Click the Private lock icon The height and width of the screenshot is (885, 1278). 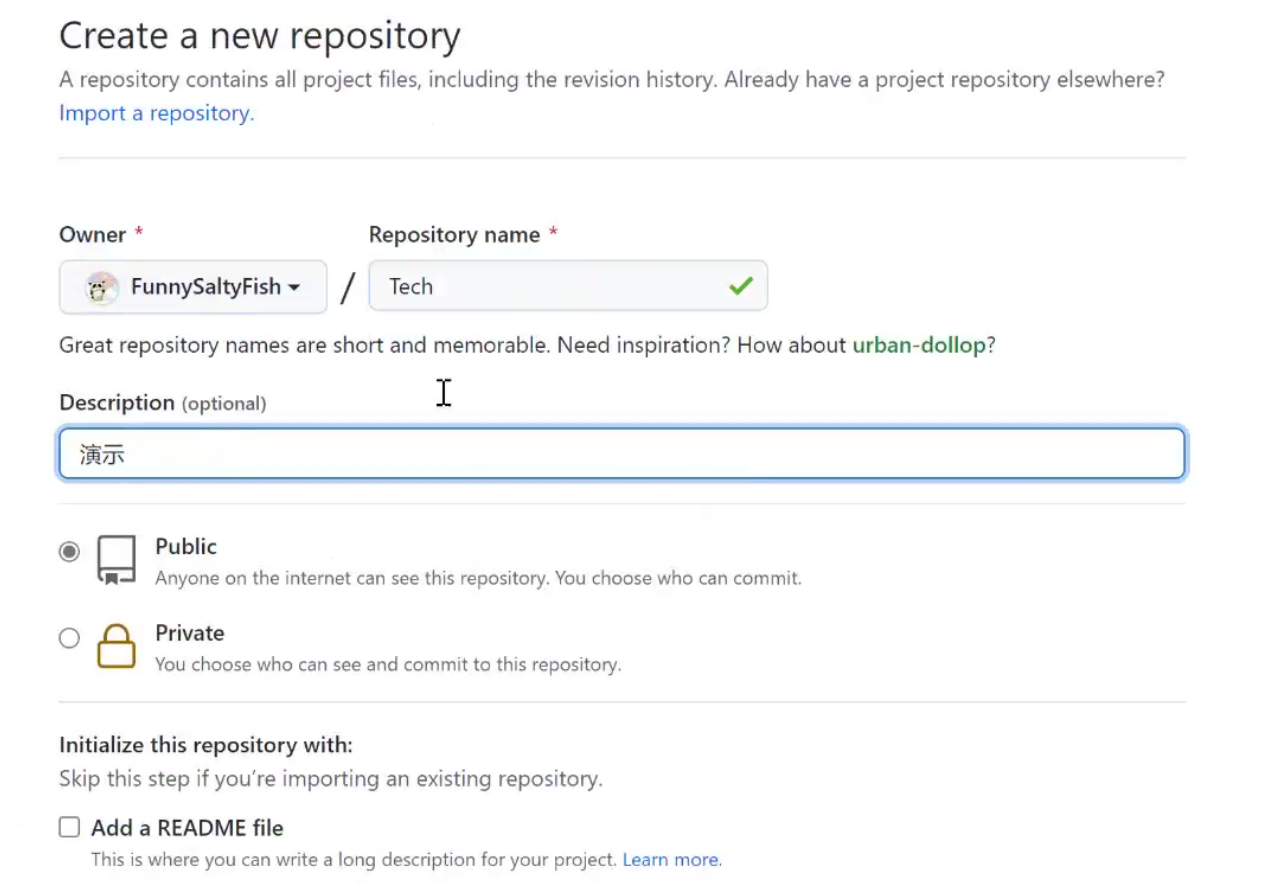[x=116, y=646]
